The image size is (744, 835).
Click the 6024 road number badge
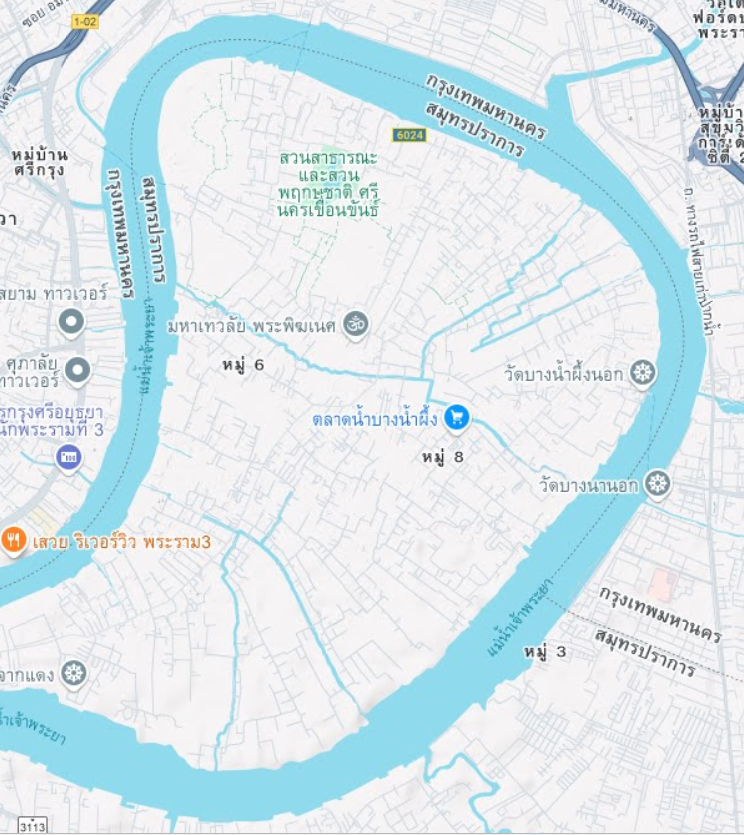(x=409, y=135)
